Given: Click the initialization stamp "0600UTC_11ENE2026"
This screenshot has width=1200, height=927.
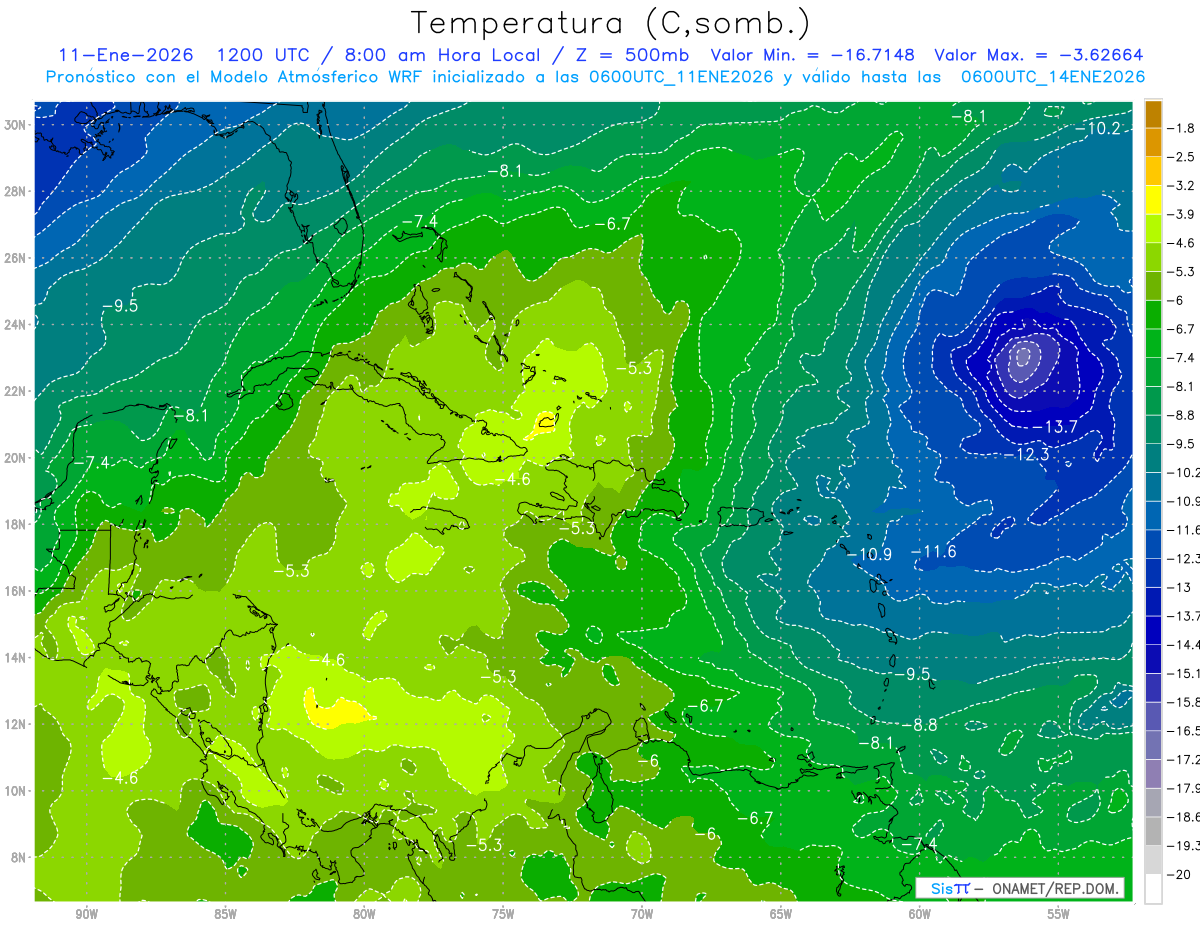Looking at the screenshot, I should tap(679, 77).
